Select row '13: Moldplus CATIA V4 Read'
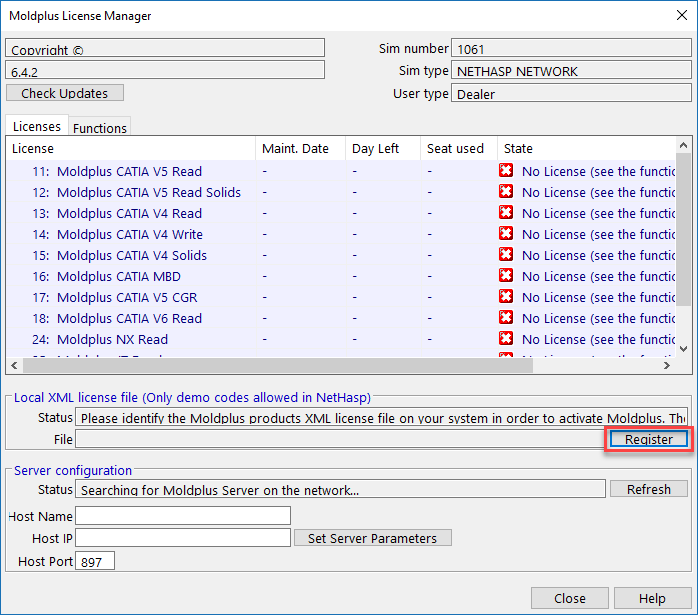Viewport: 698px width, 615px height. (x=341, y=213)
